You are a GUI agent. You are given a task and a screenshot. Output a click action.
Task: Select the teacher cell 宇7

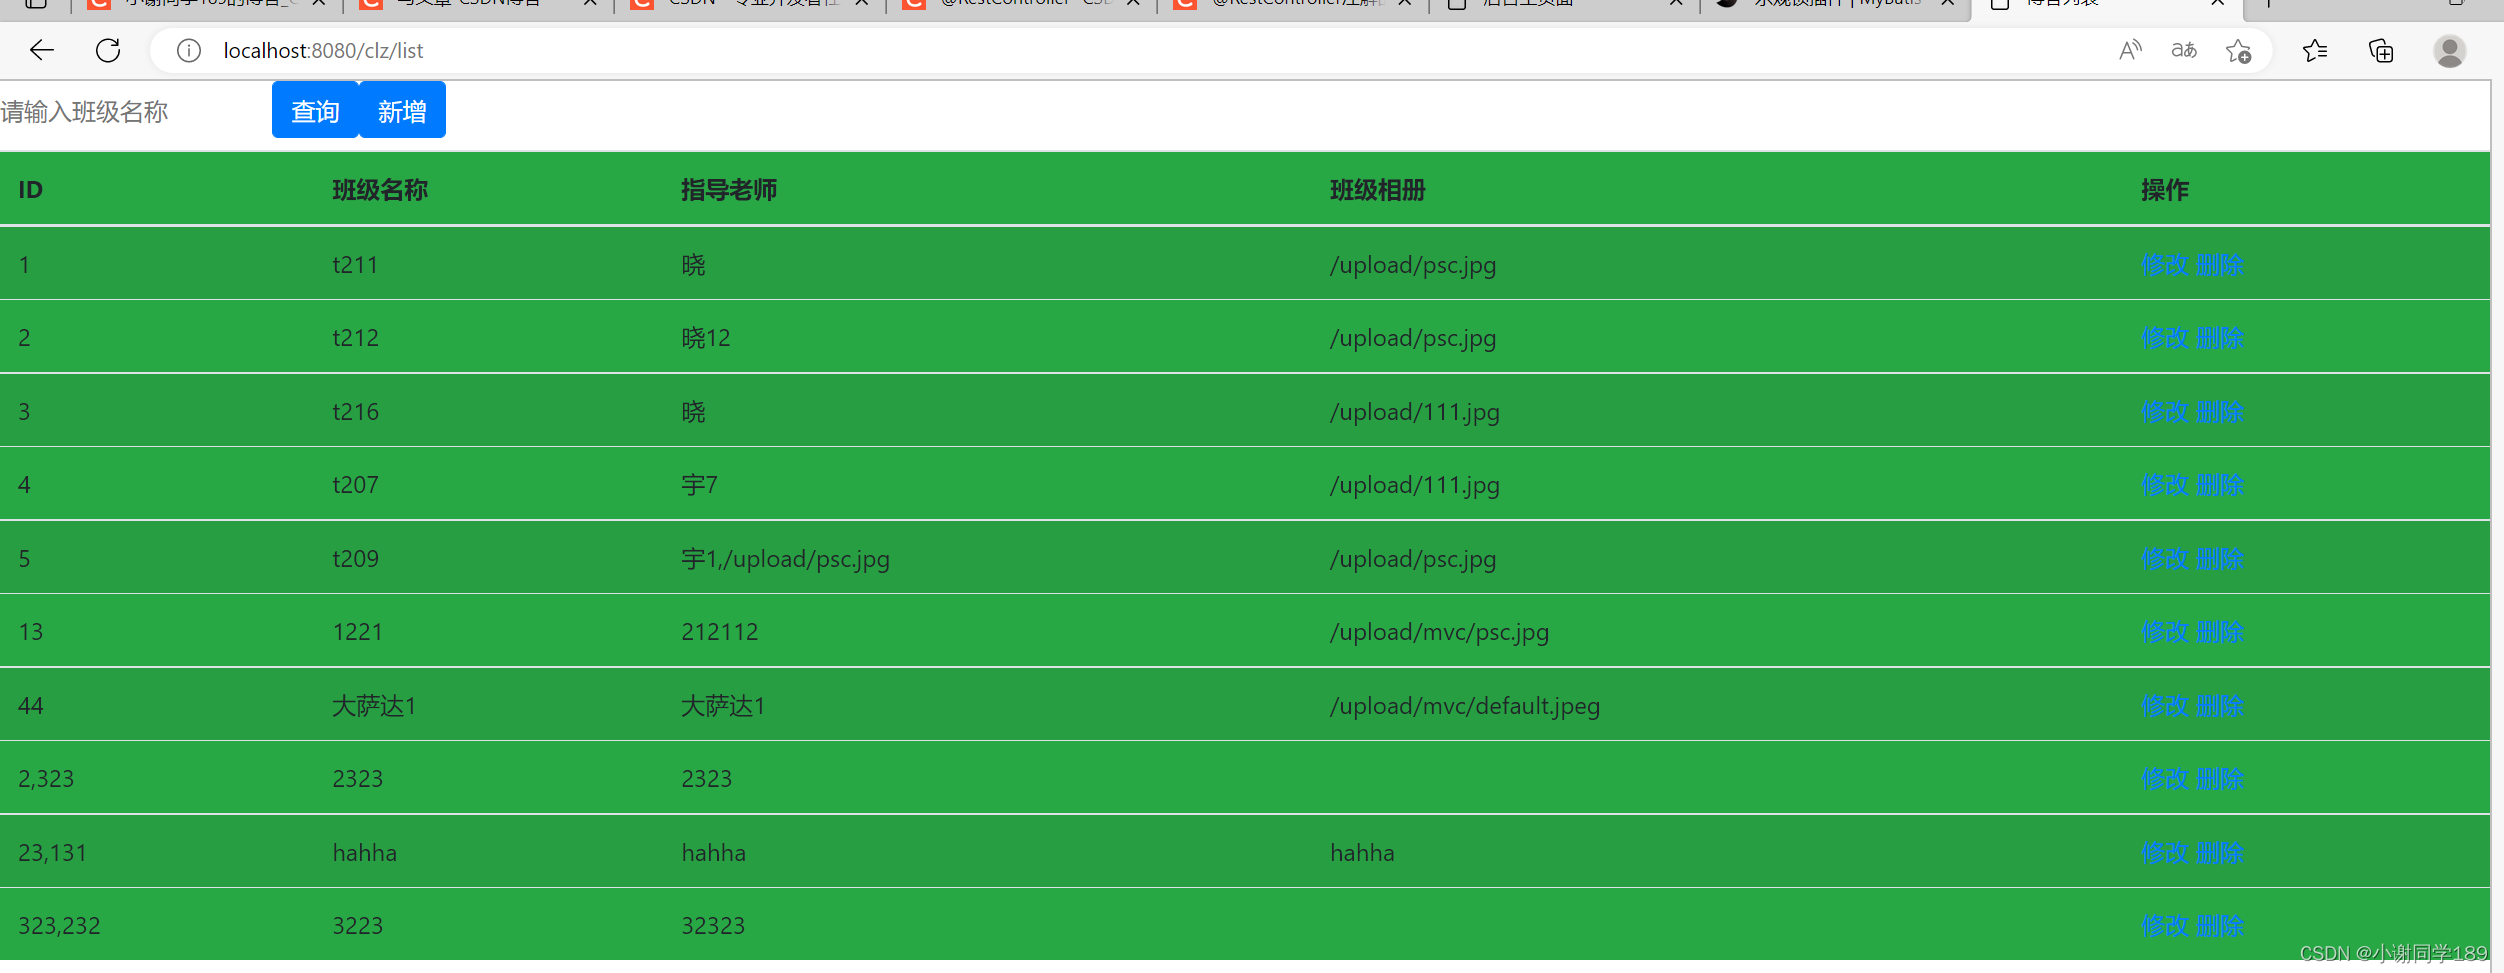(699, 485)
